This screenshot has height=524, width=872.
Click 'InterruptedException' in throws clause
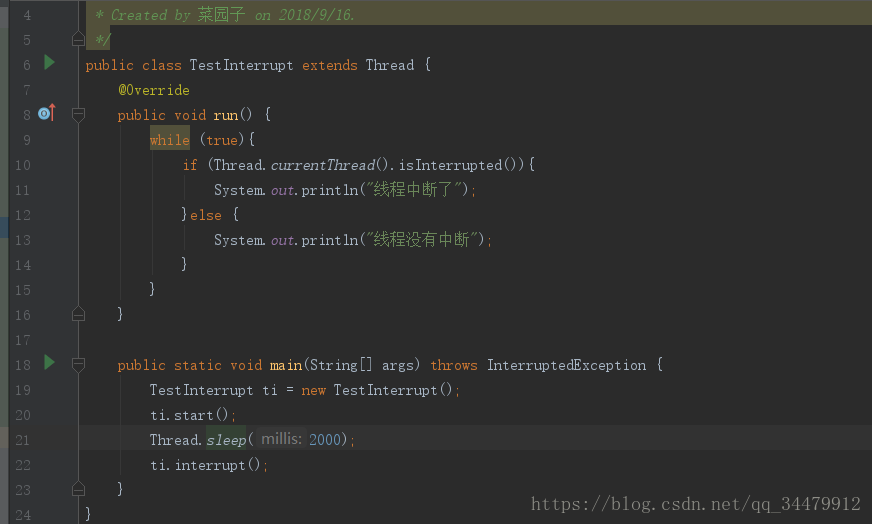567,365
